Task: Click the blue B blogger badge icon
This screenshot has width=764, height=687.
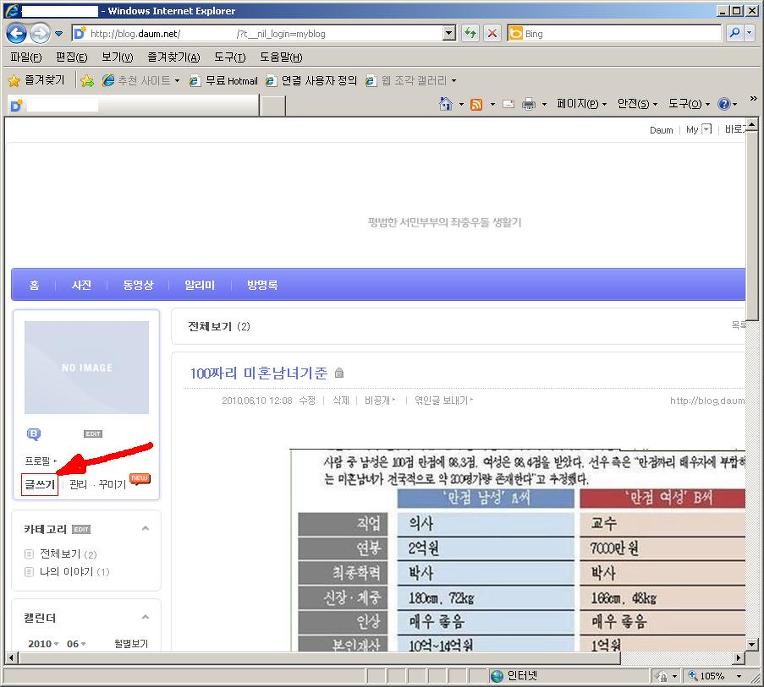Action: [34, 434]
